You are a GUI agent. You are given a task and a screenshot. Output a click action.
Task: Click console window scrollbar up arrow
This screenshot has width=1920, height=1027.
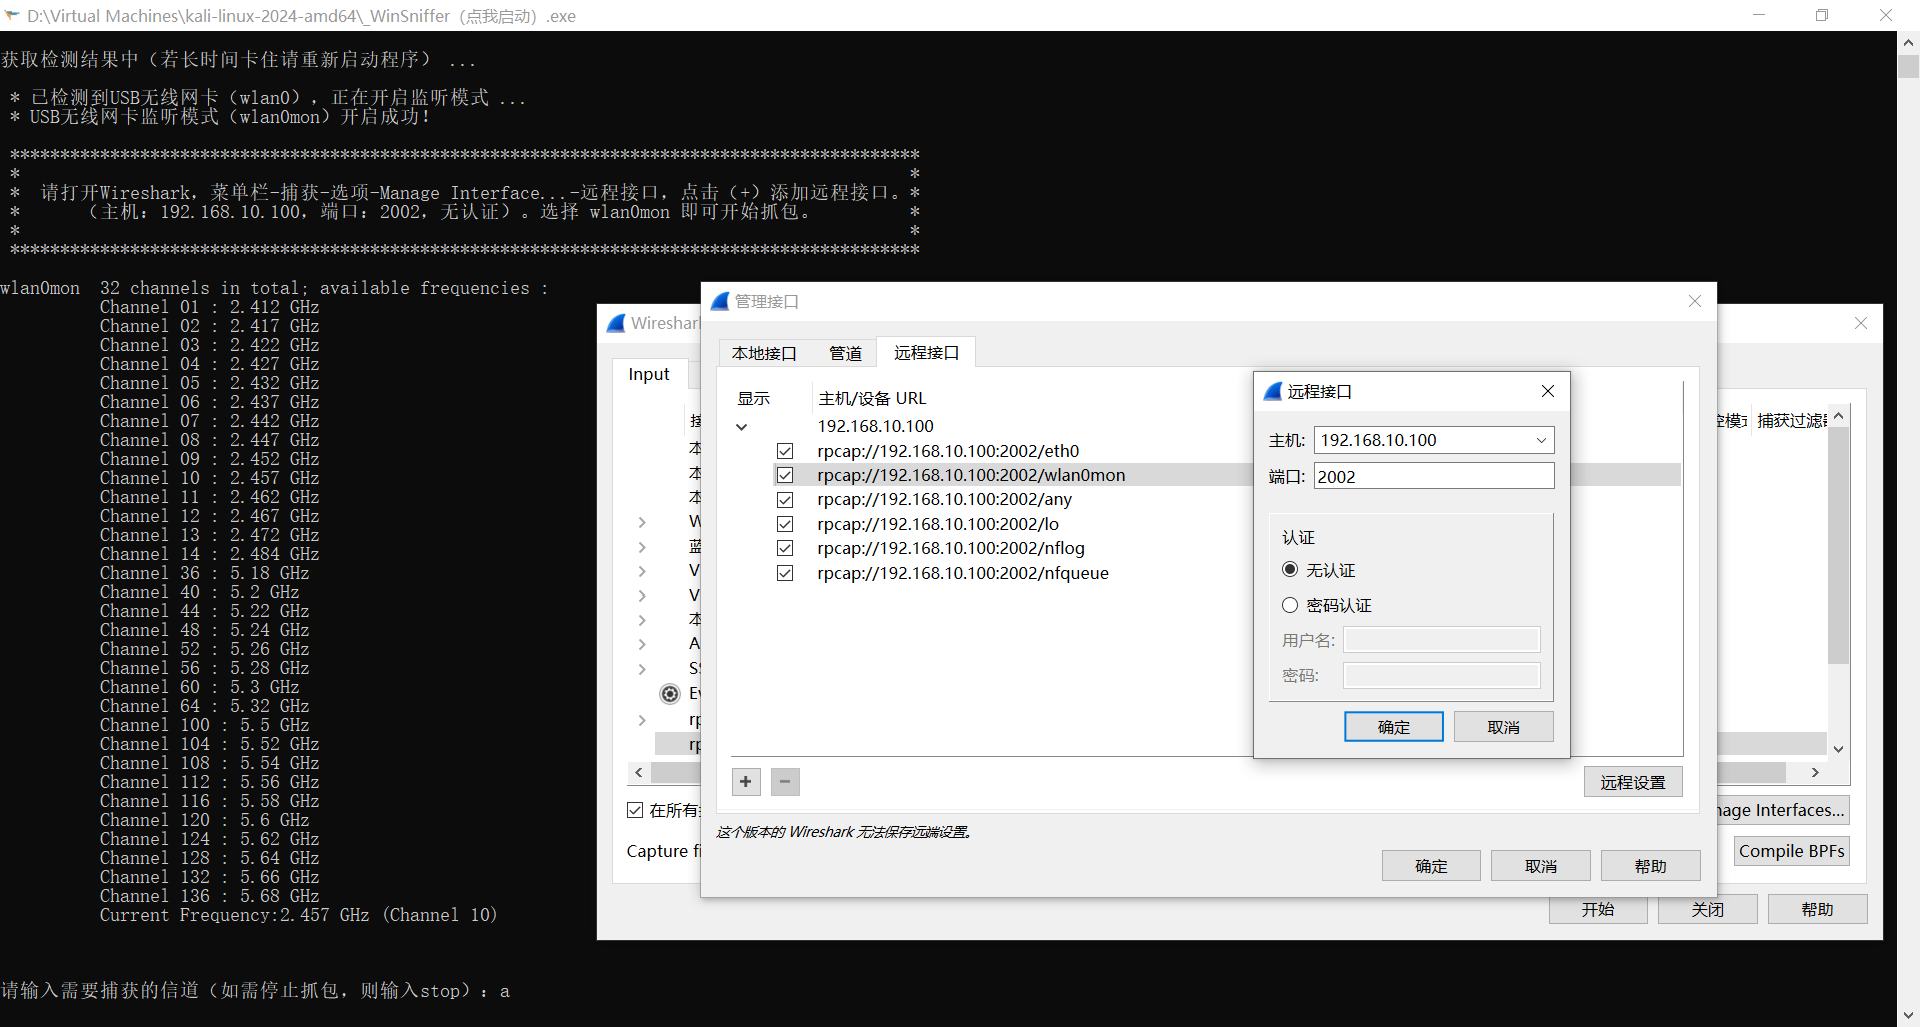pos(1908,43)
